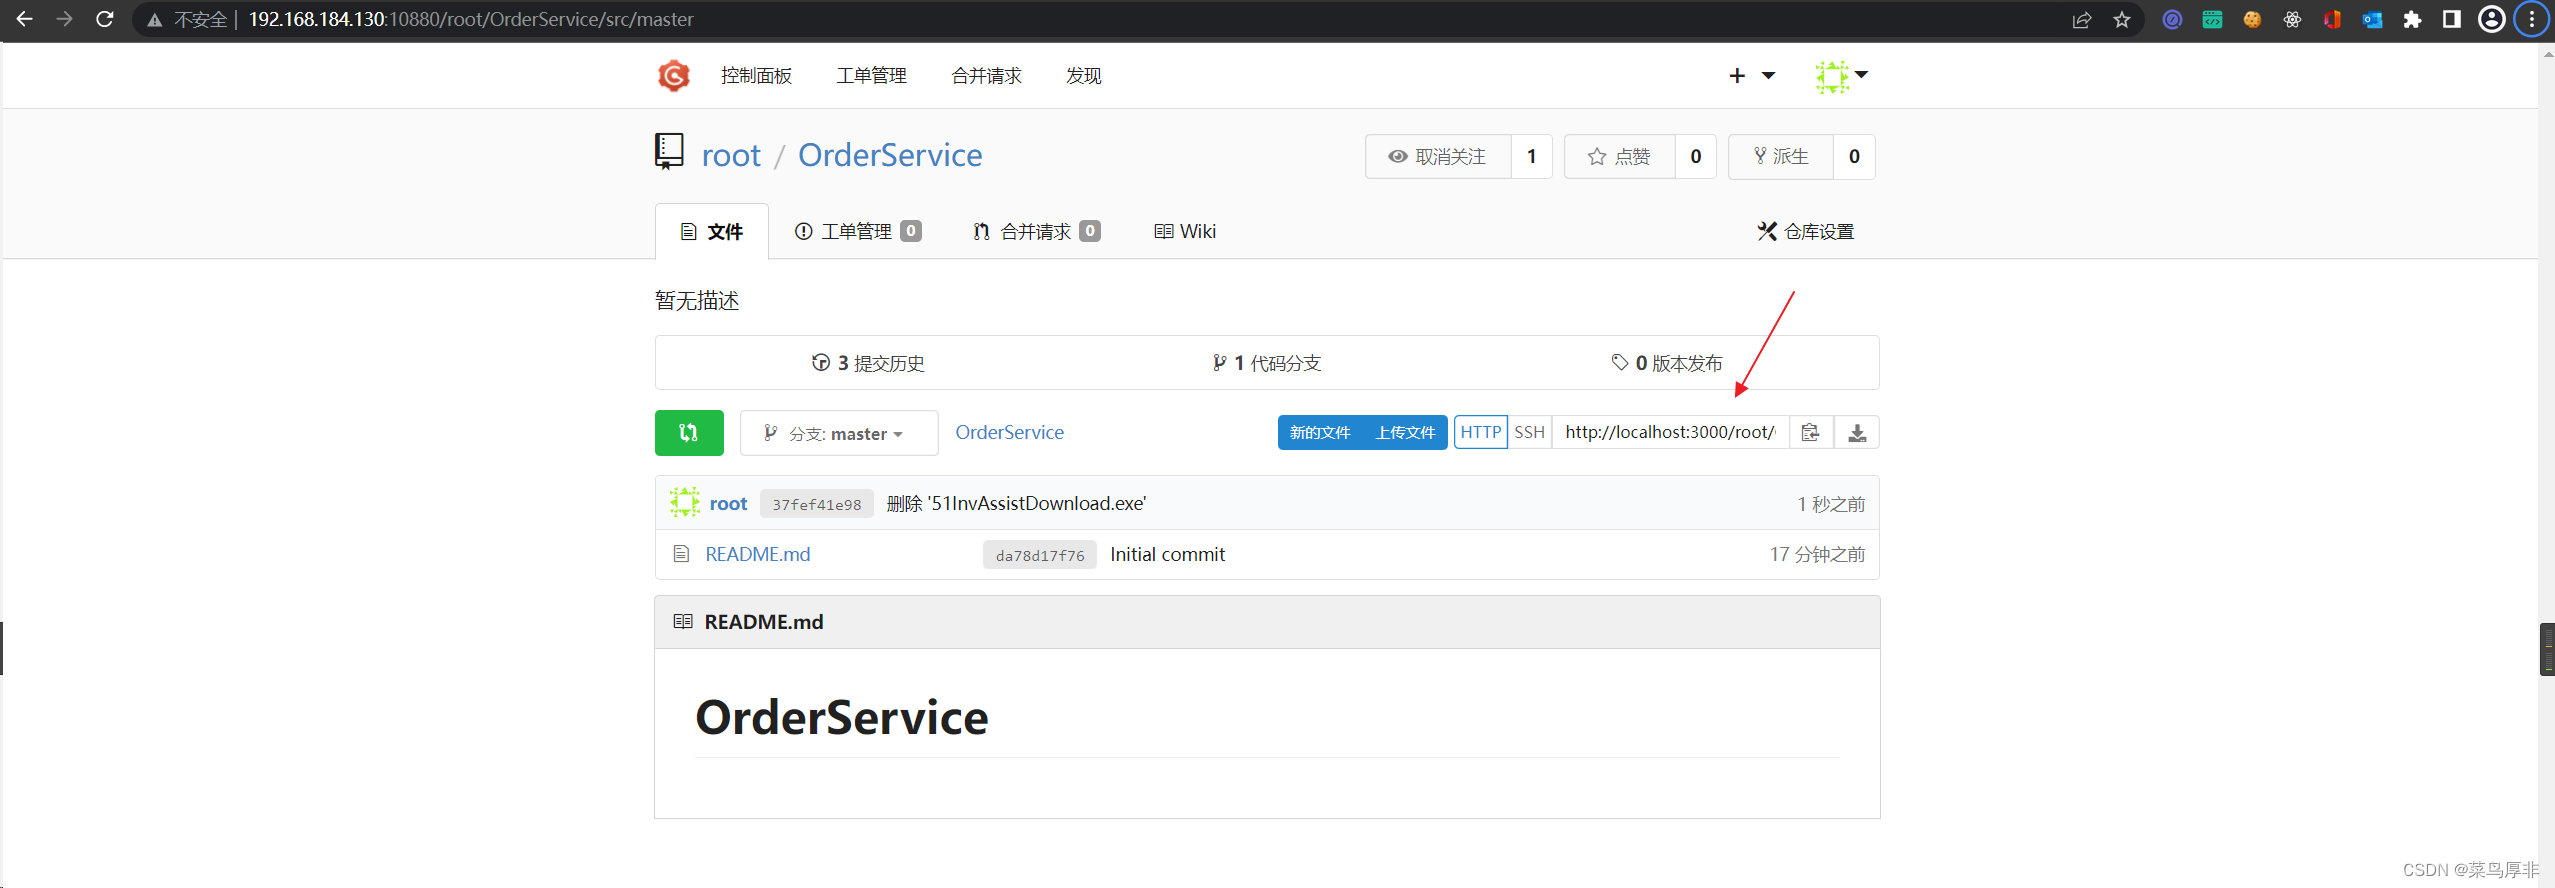Viewport: 2555px width, 888px height.
Task: Click repository book icon beside root
Action: (668, 152)
